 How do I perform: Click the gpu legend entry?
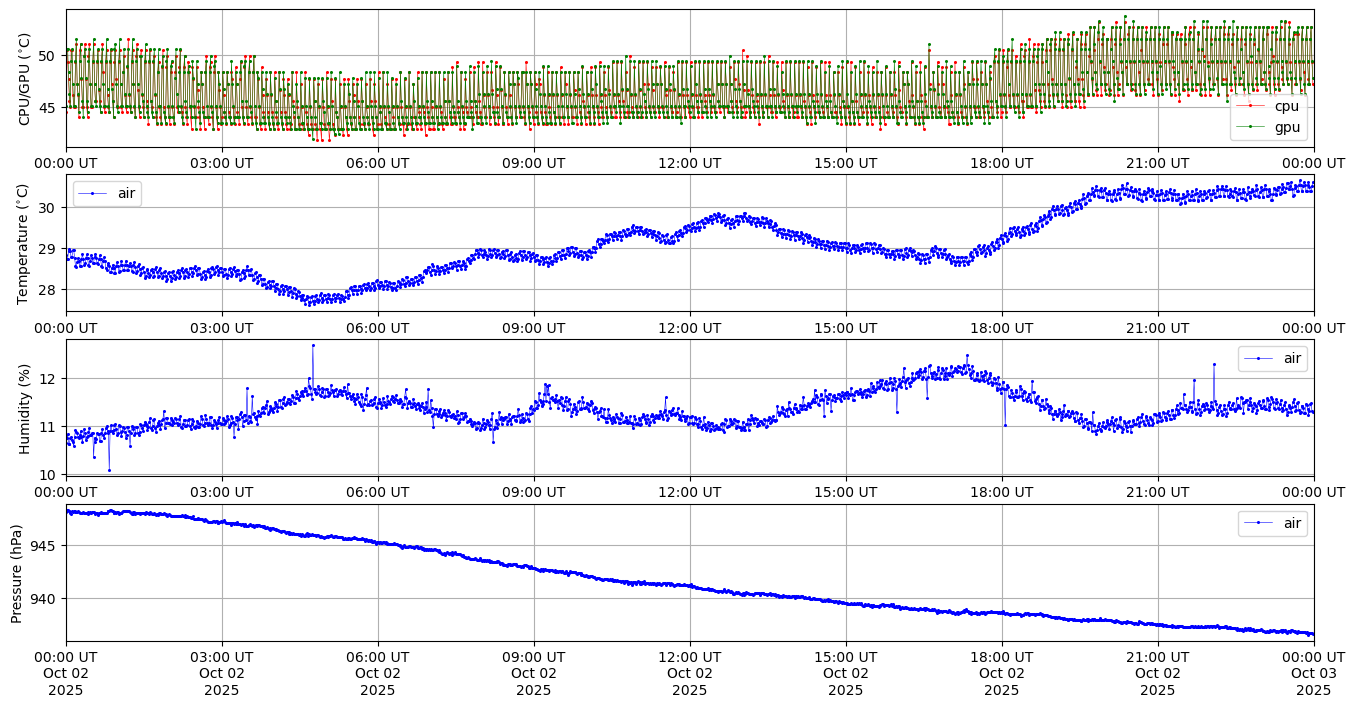pyautogui.click(x=1286, y=127)
